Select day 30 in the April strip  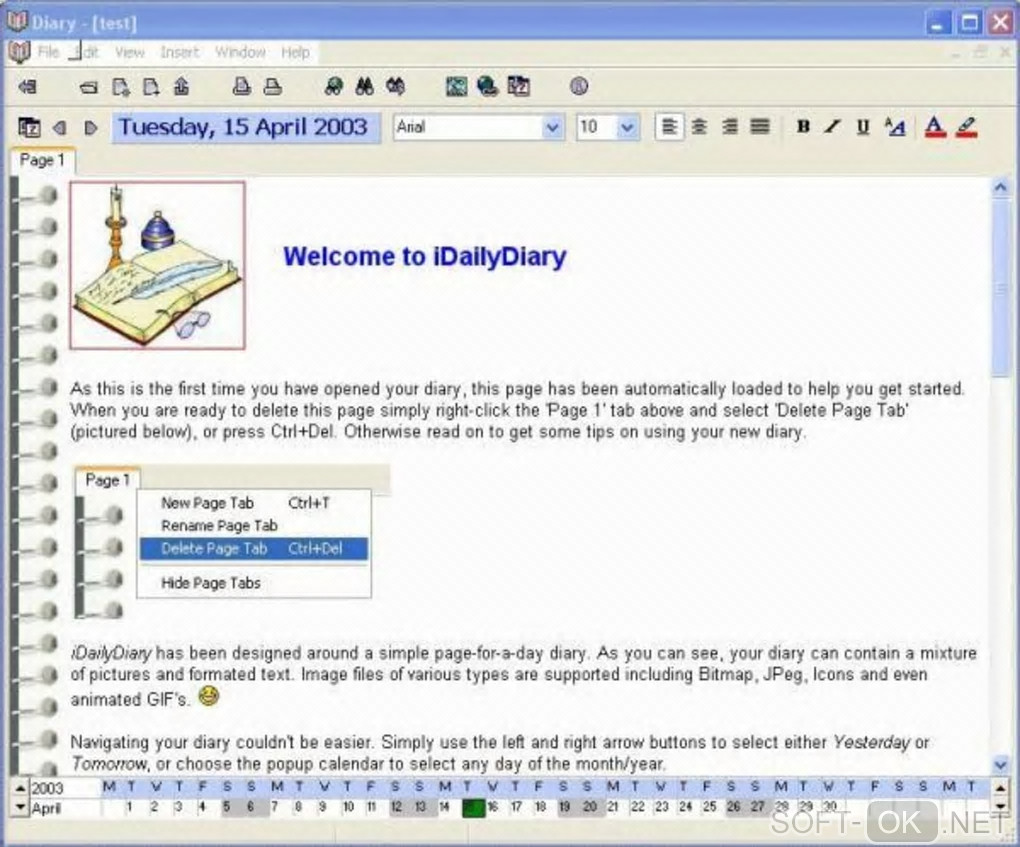pos(829,807)
